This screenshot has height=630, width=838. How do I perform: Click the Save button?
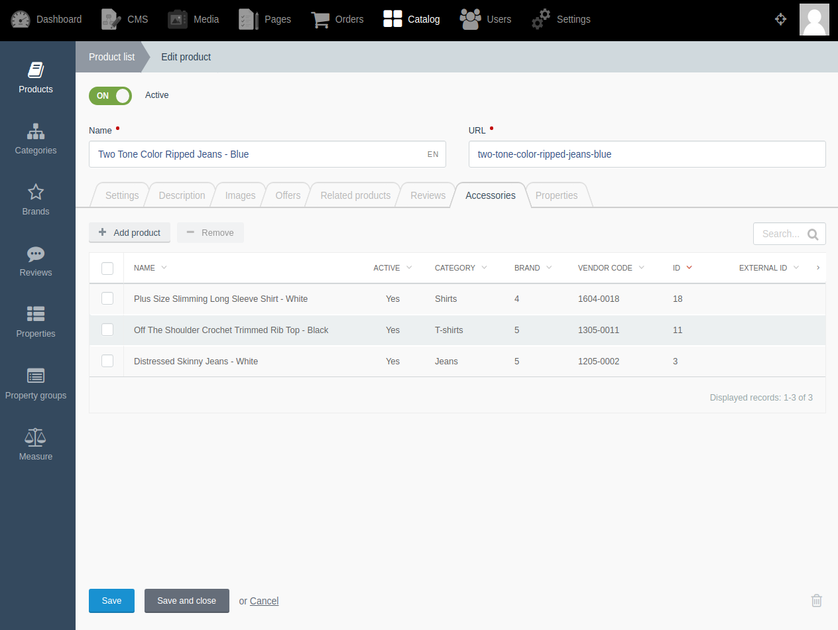point(112,601)
